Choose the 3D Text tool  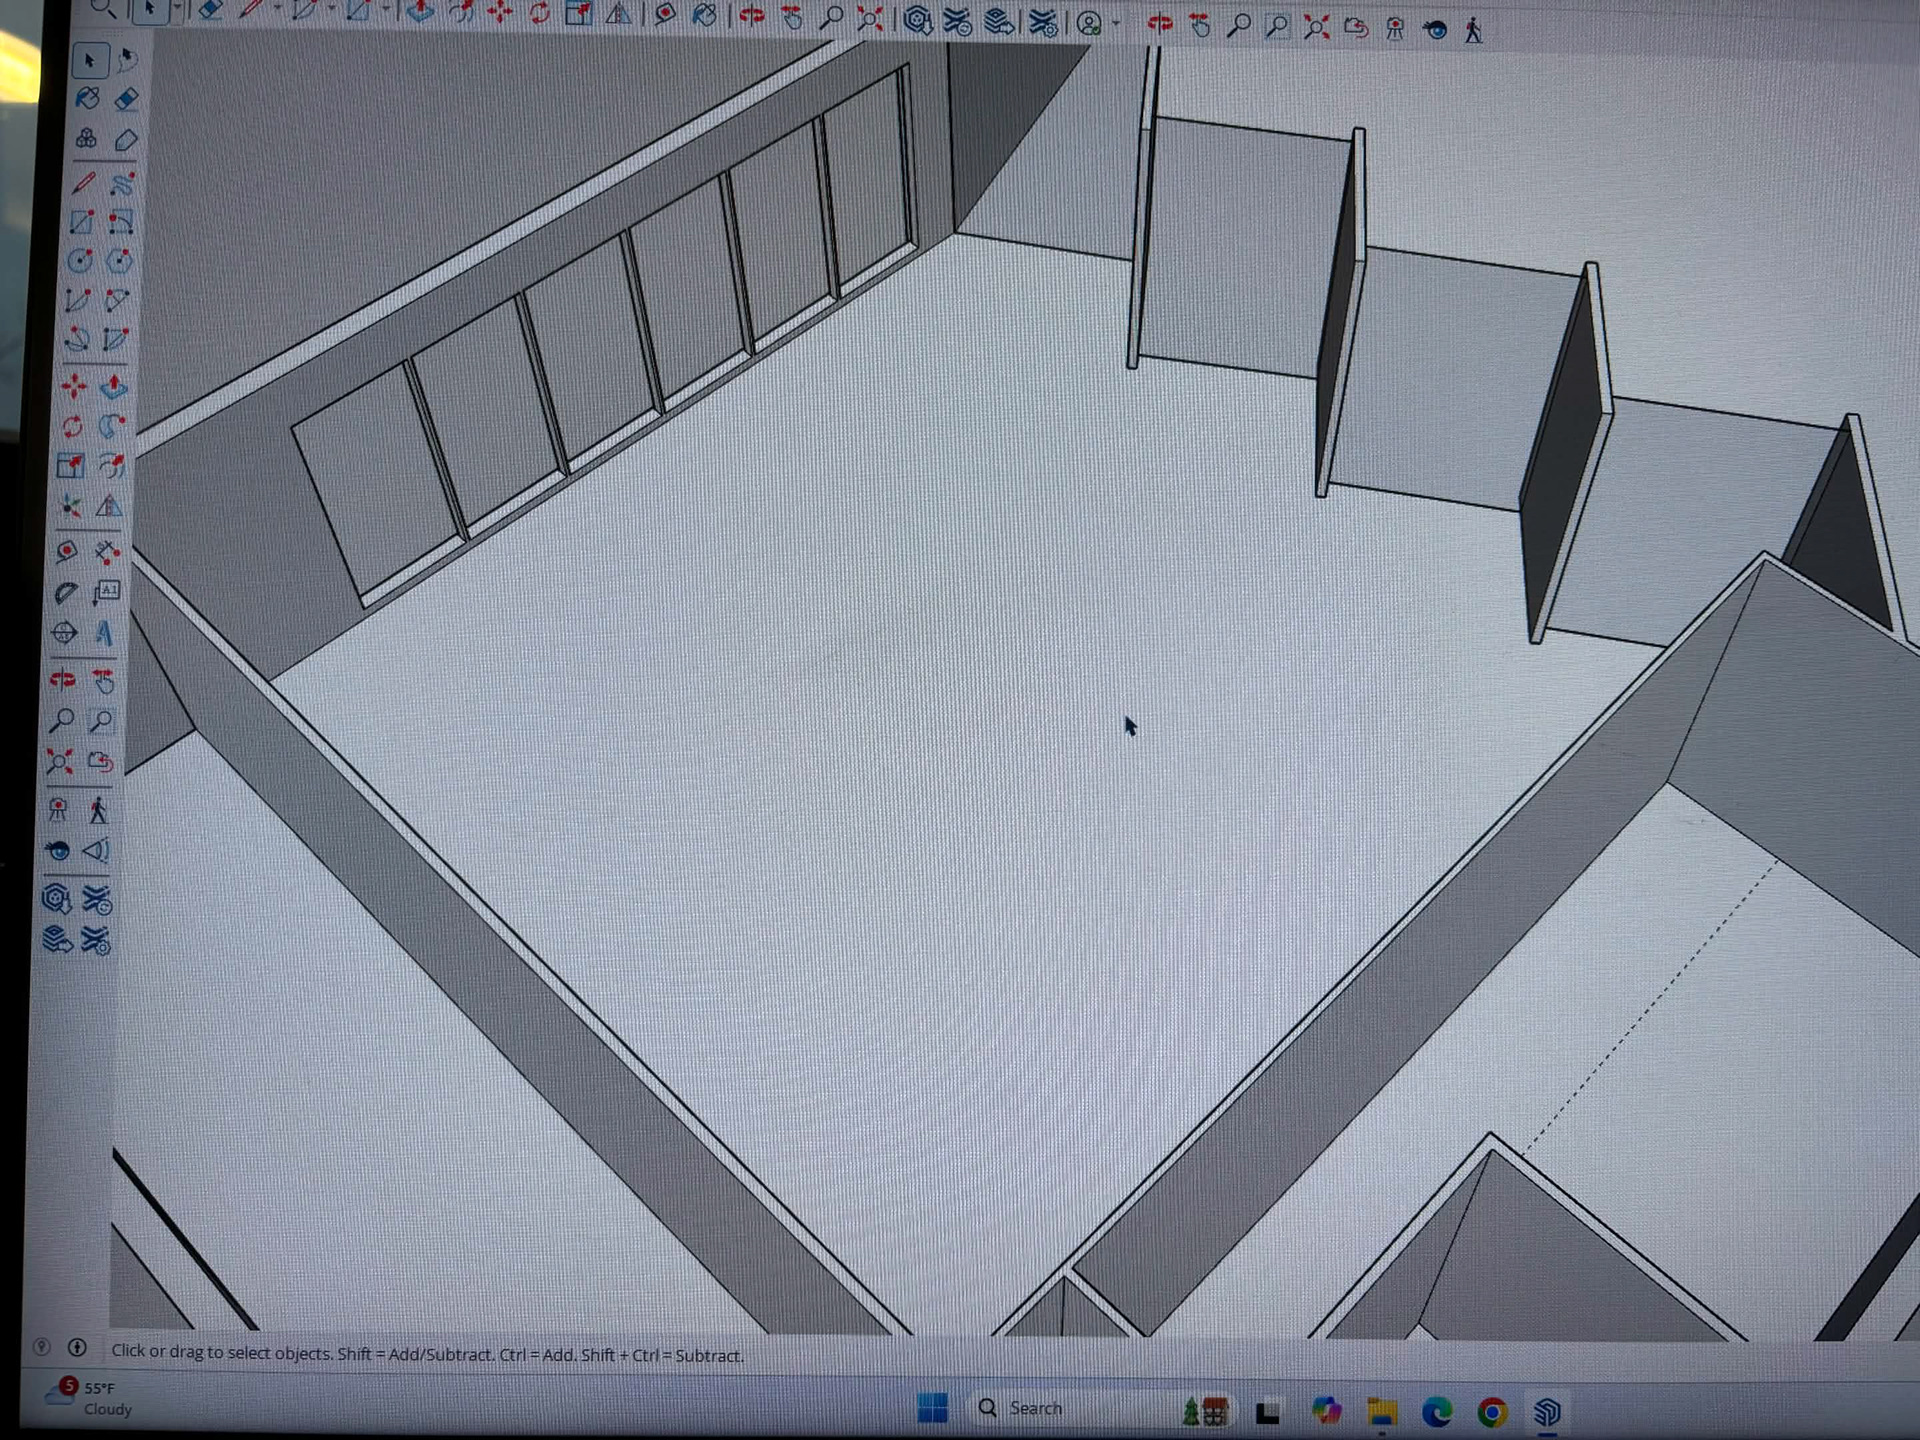point(103,633)
